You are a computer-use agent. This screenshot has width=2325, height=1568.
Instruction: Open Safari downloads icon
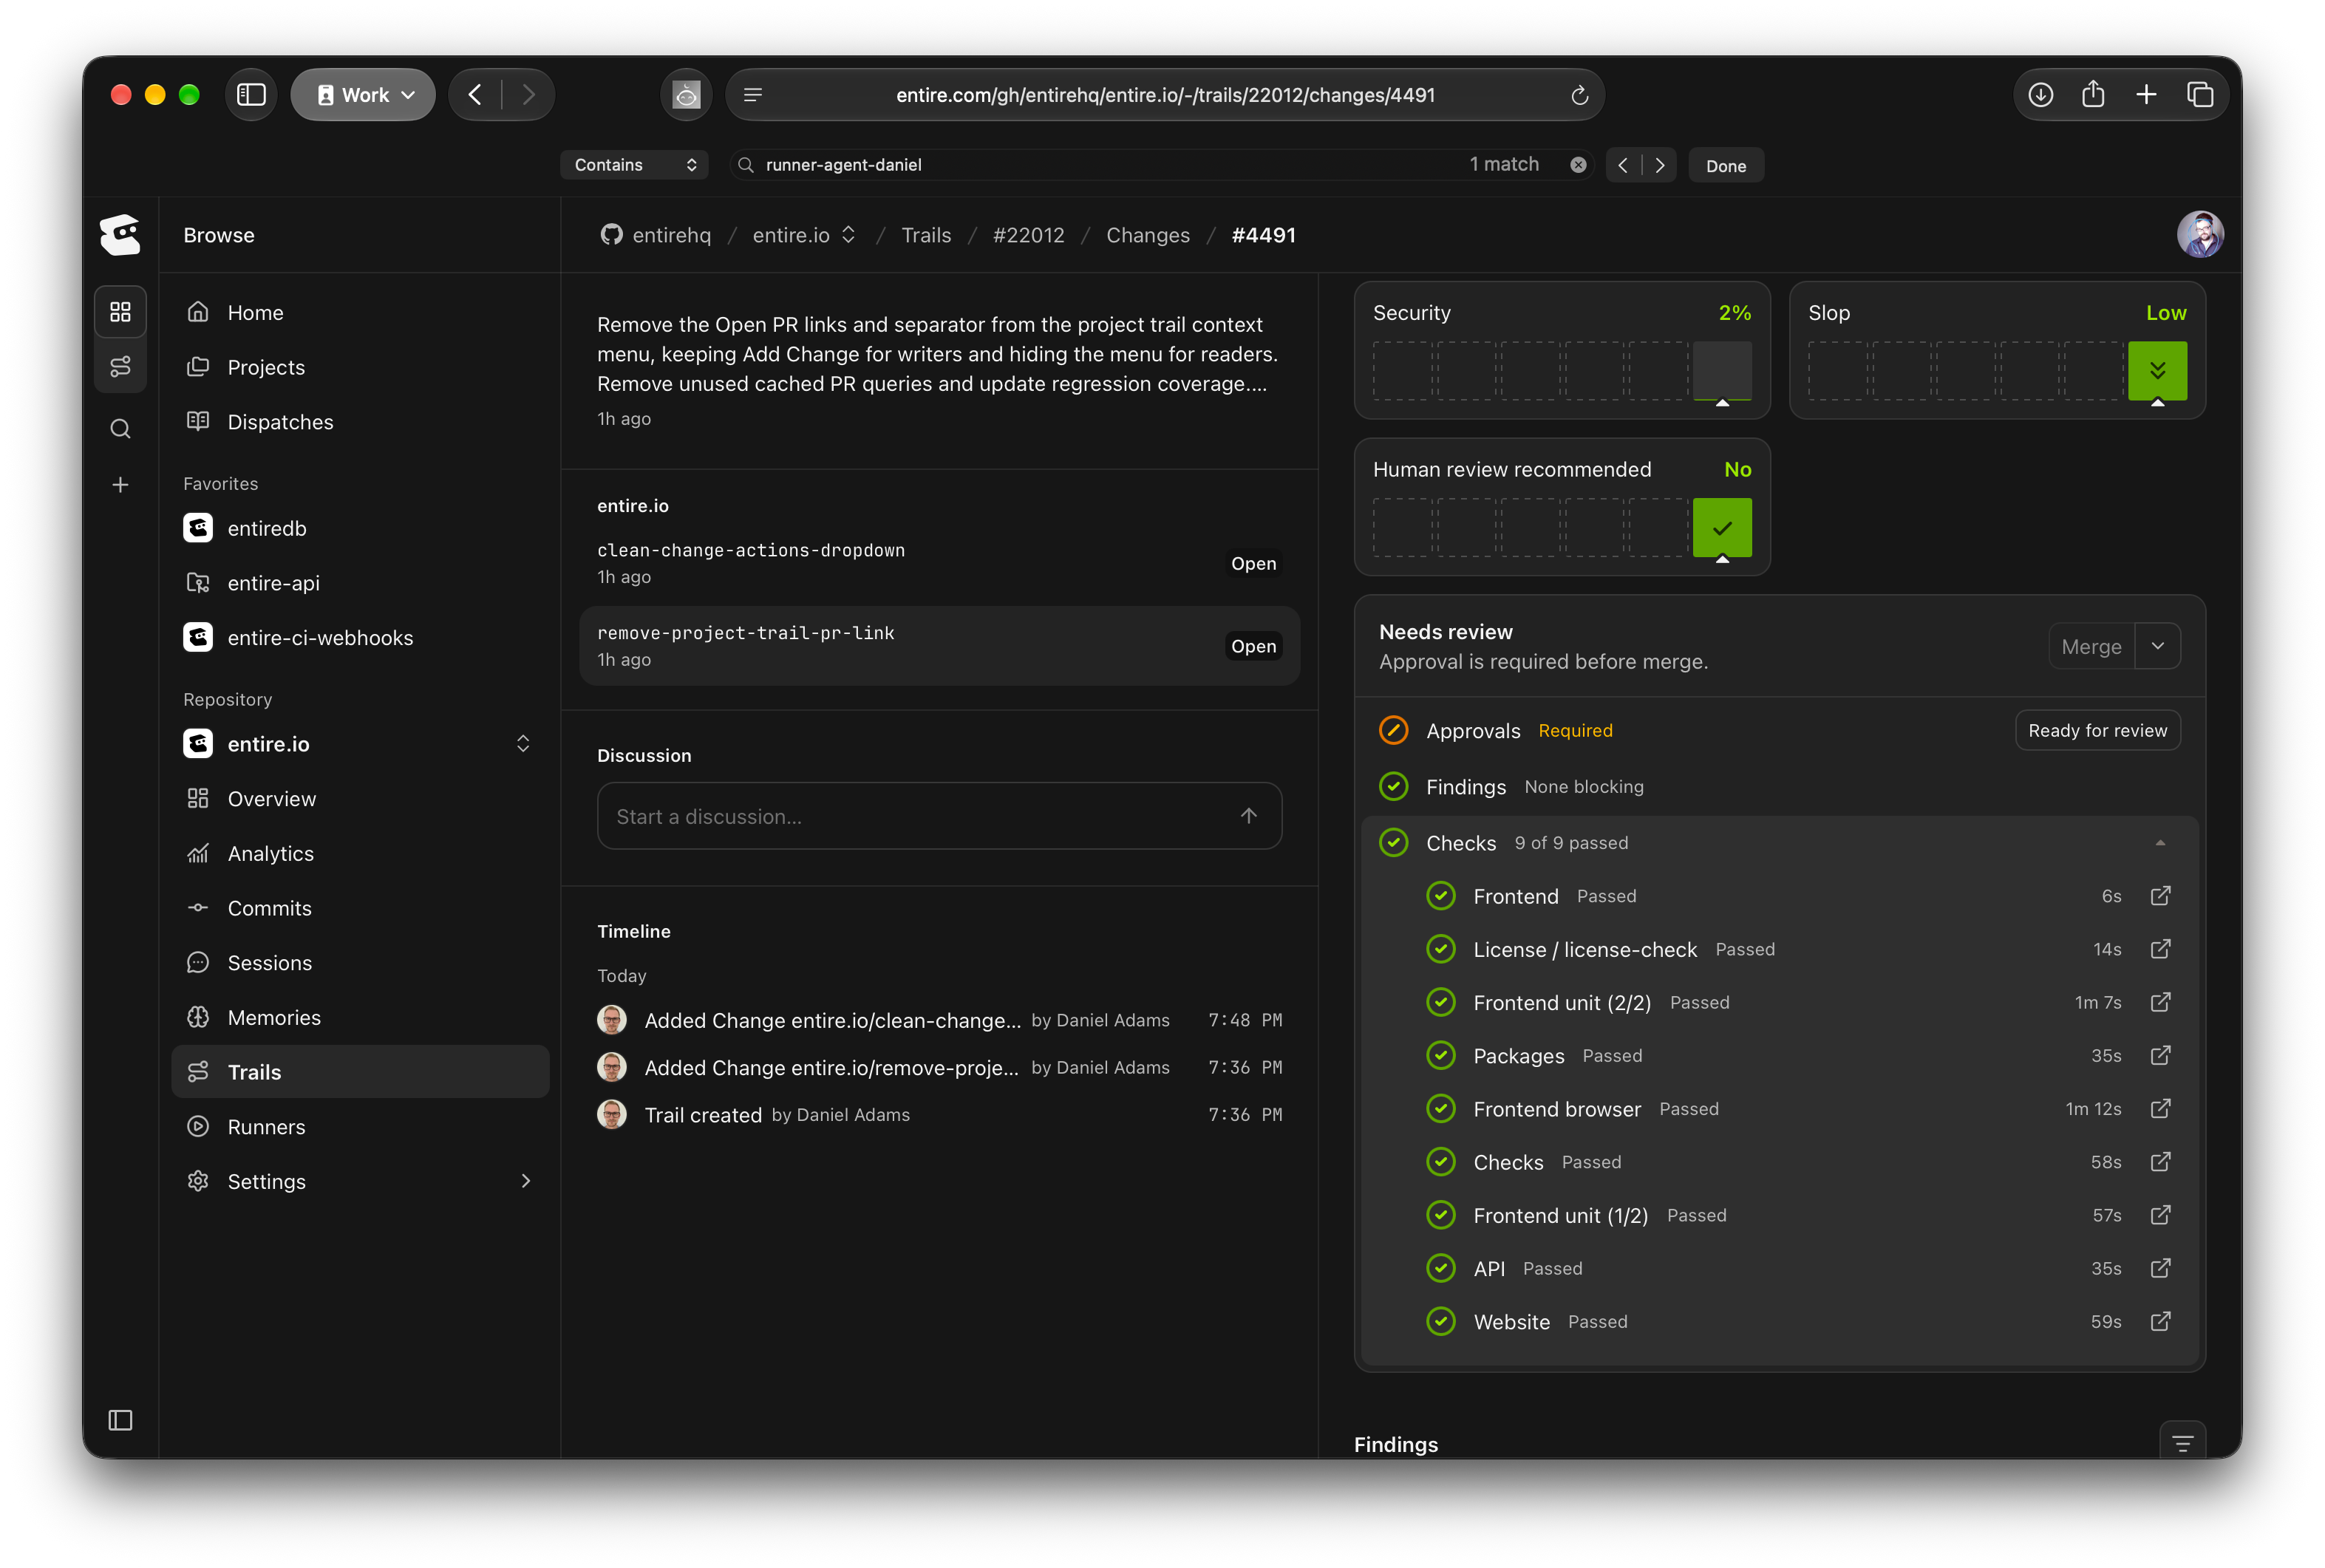tap(2040, 95)
